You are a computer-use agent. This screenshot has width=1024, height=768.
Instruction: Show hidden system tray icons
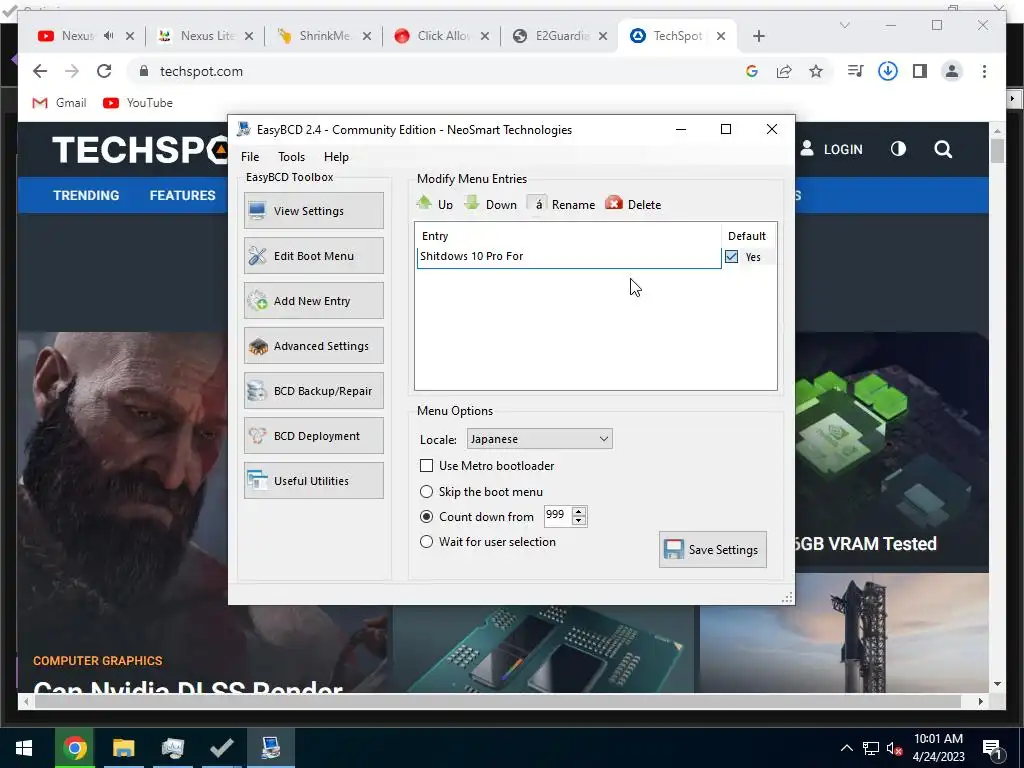[846, 748]
